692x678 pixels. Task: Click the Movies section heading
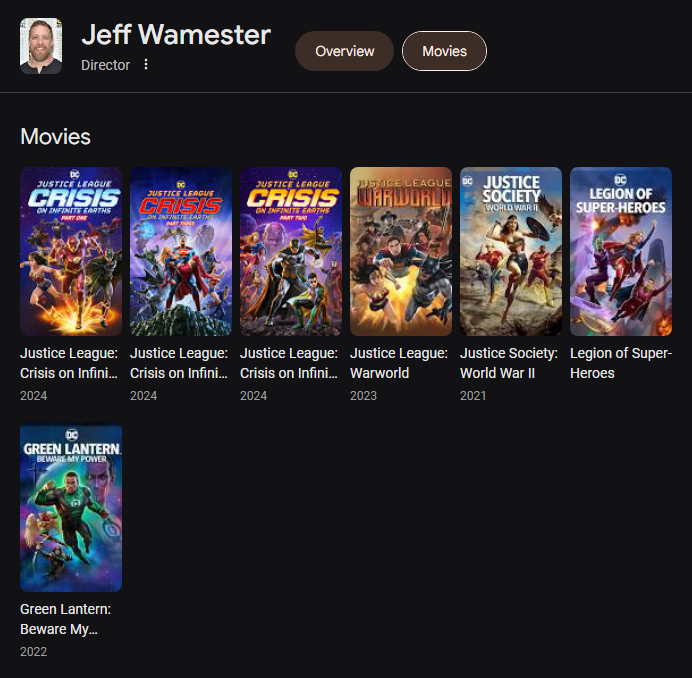click(56, 136)
